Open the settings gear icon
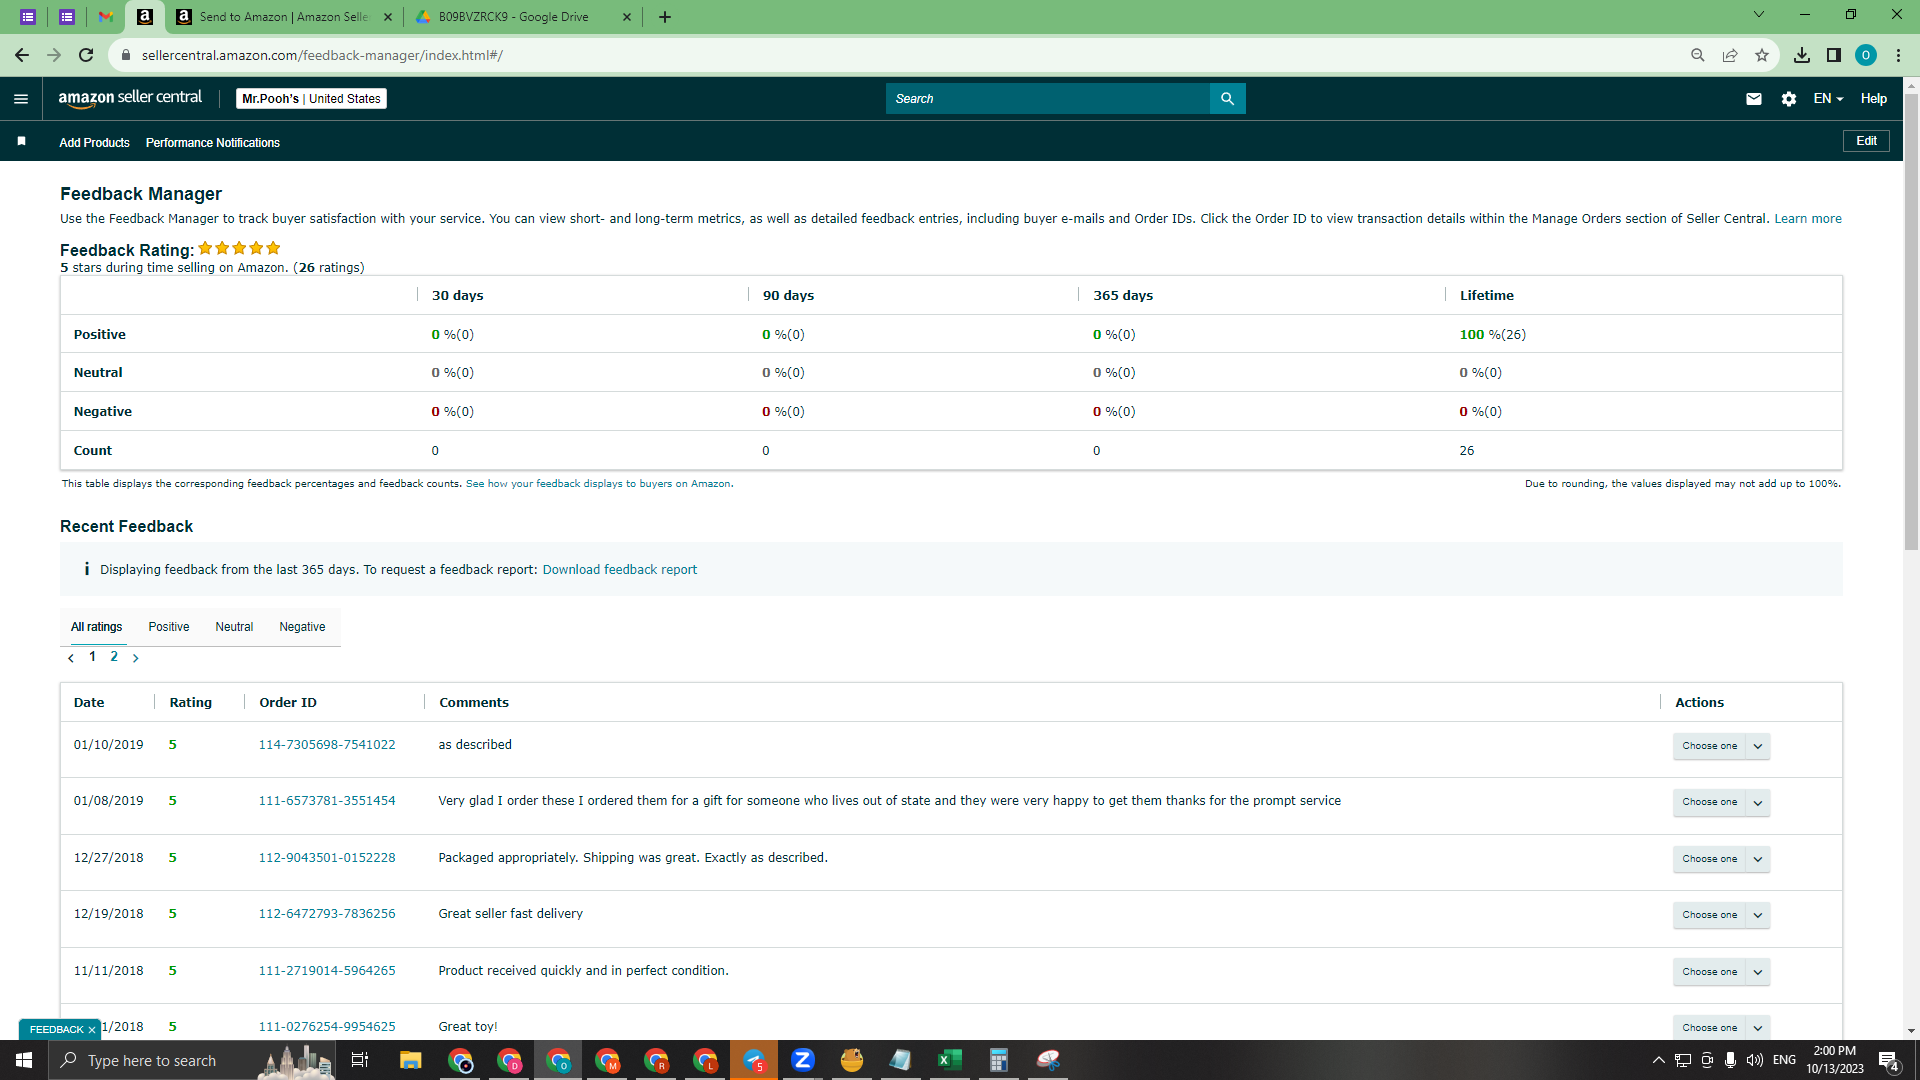The image size is (1920, 1080). (1789, 99)
